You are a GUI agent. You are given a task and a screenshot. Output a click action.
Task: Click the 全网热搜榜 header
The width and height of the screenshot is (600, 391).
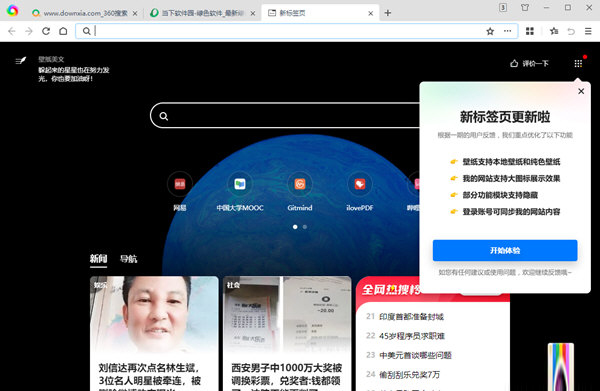[x=390, y=290]
